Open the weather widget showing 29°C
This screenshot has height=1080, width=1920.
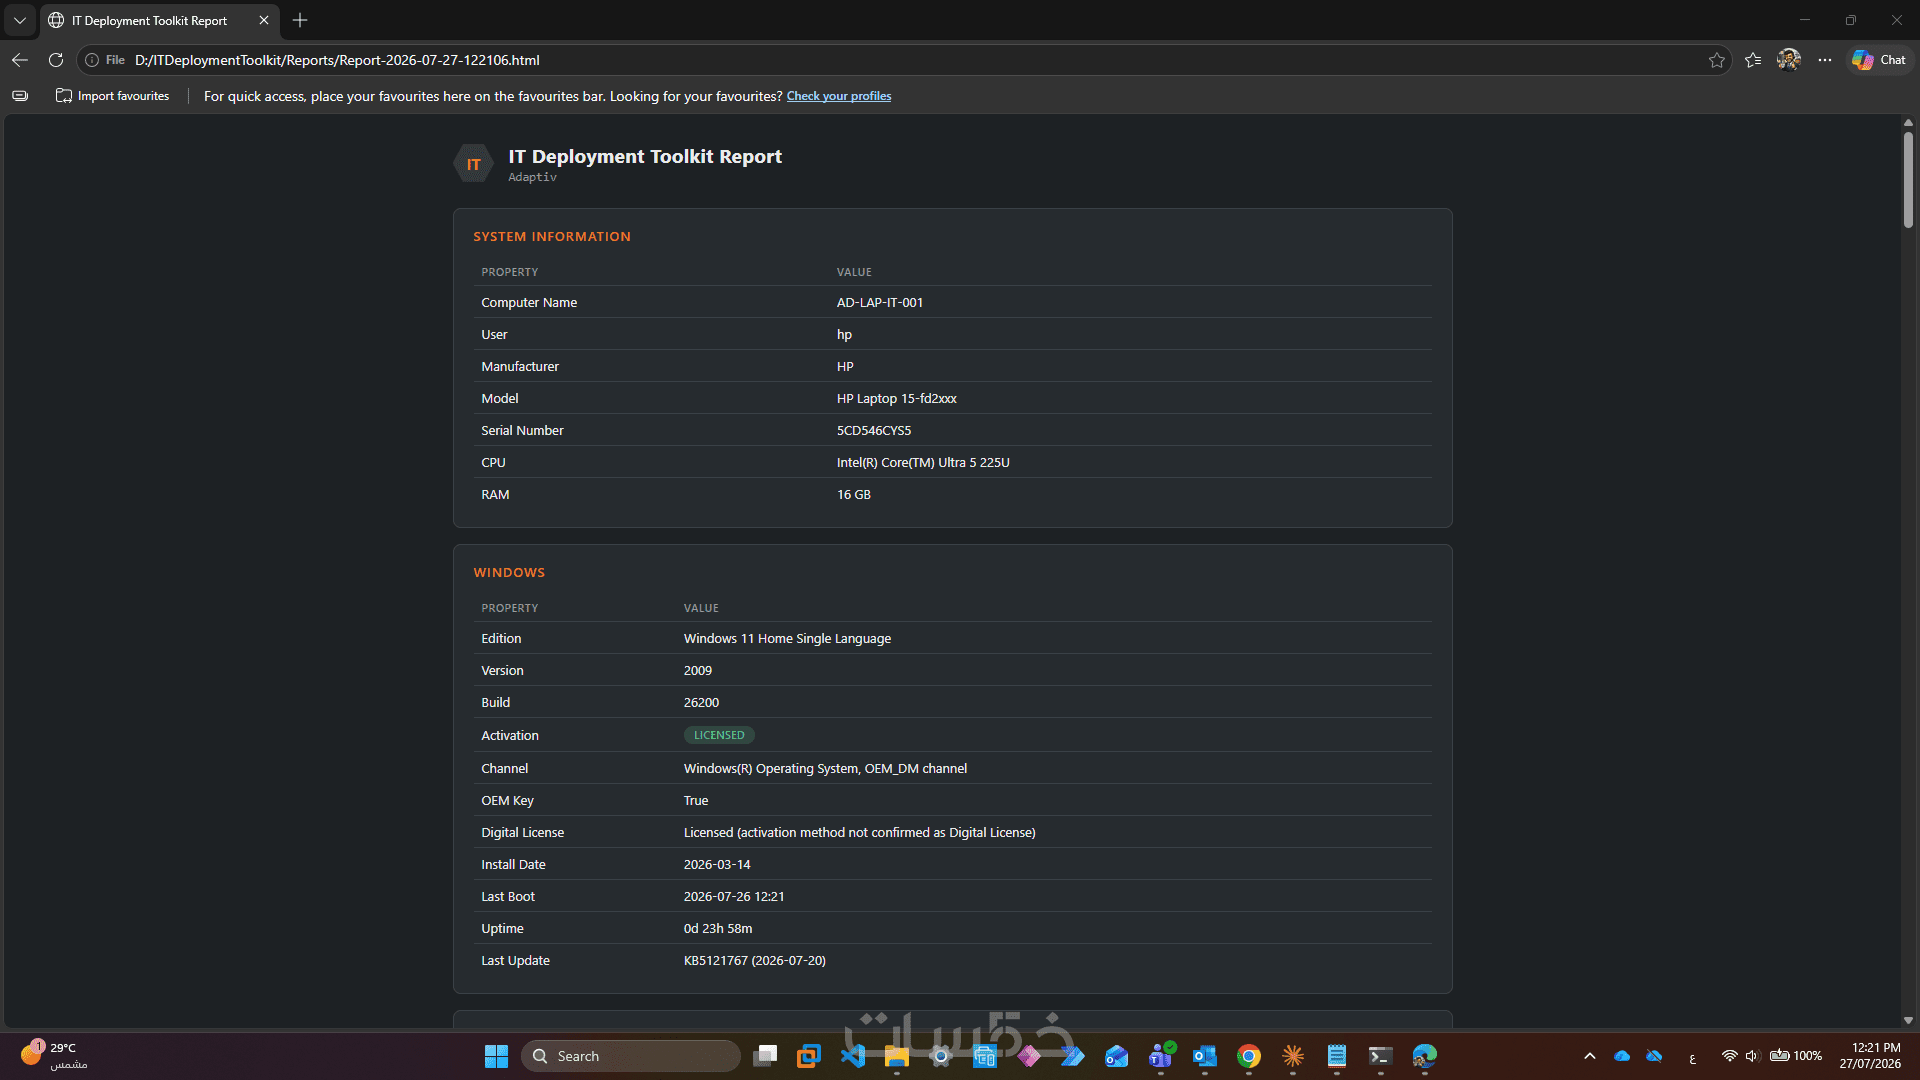point(55,1056)
